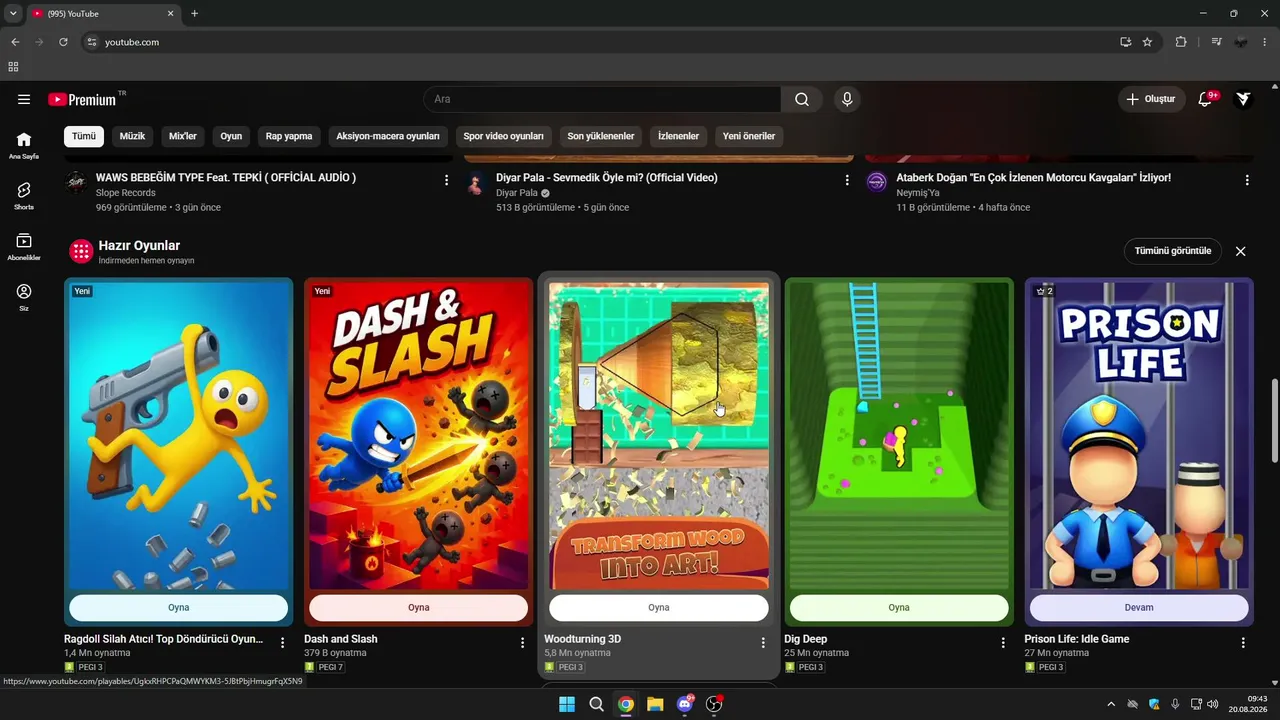Select the Tümü filter chip

pyautogui.click(x=84, y=136)
